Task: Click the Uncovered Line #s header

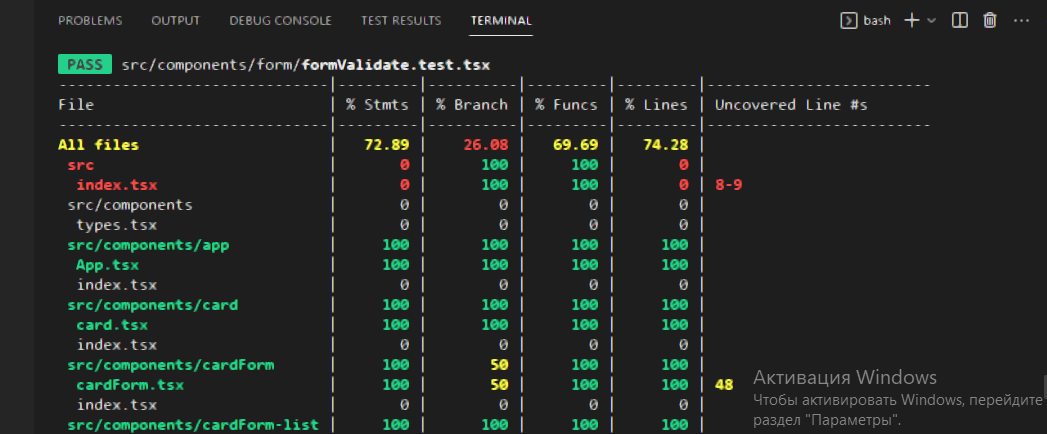Action: point(791,105)
